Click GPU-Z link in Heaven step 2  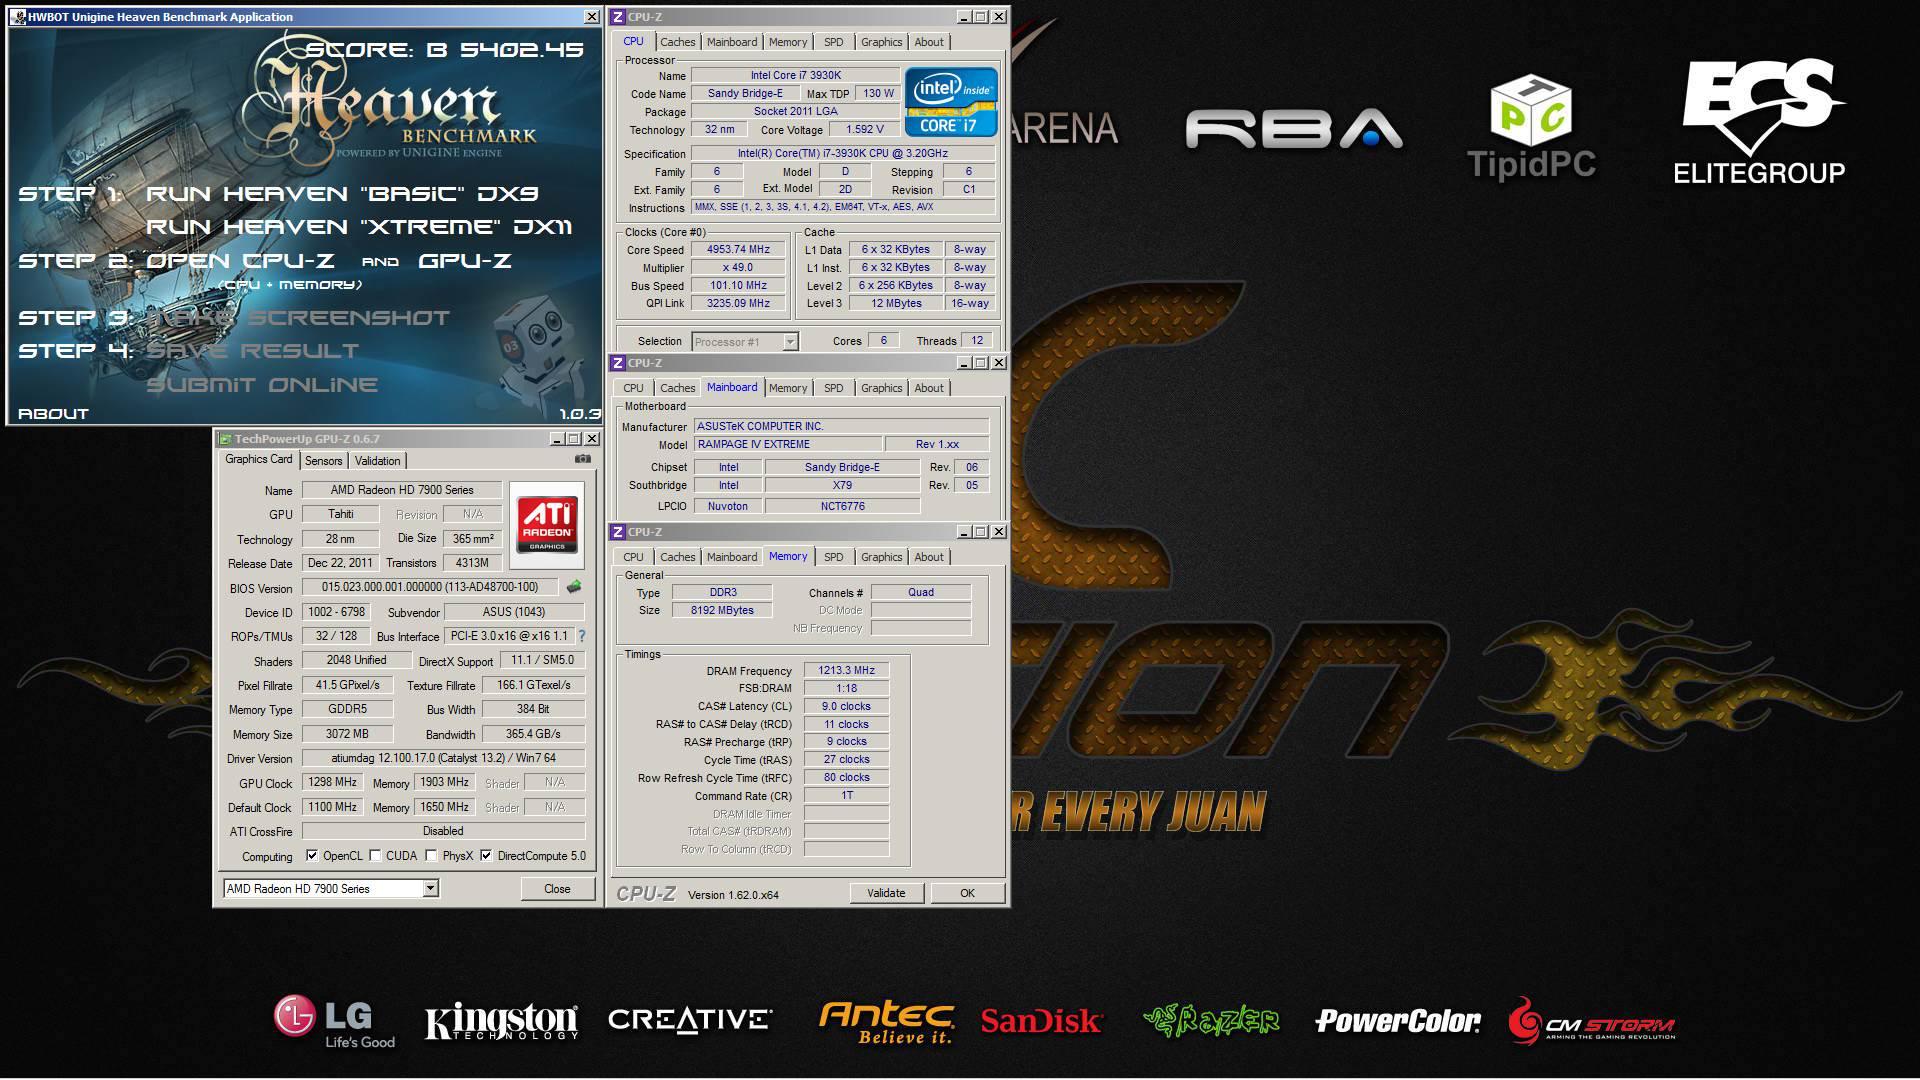pyautogui.click(x=465, y=261)
